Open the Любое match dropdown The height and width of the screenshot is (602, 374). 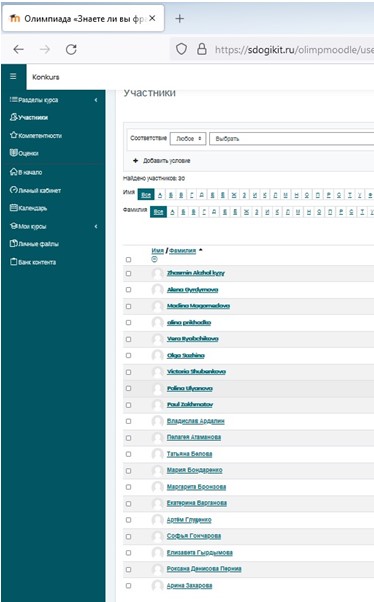tap(188, 139)
